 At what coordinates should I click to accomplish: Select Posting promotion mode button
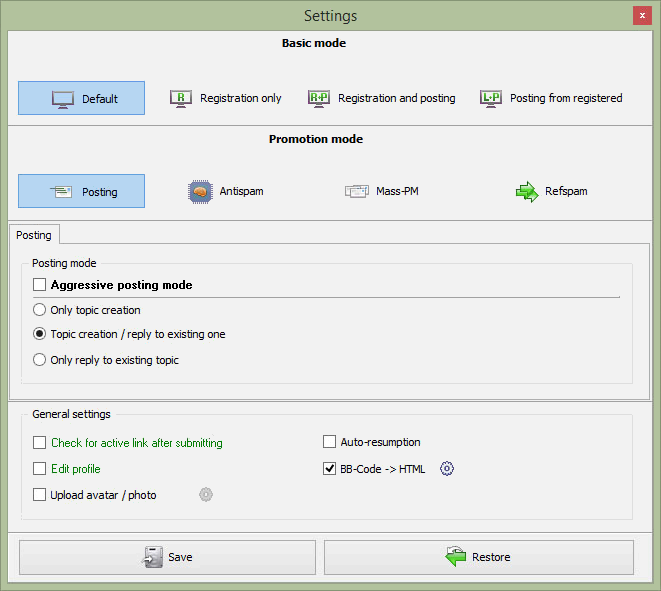(x=81, y=191)
